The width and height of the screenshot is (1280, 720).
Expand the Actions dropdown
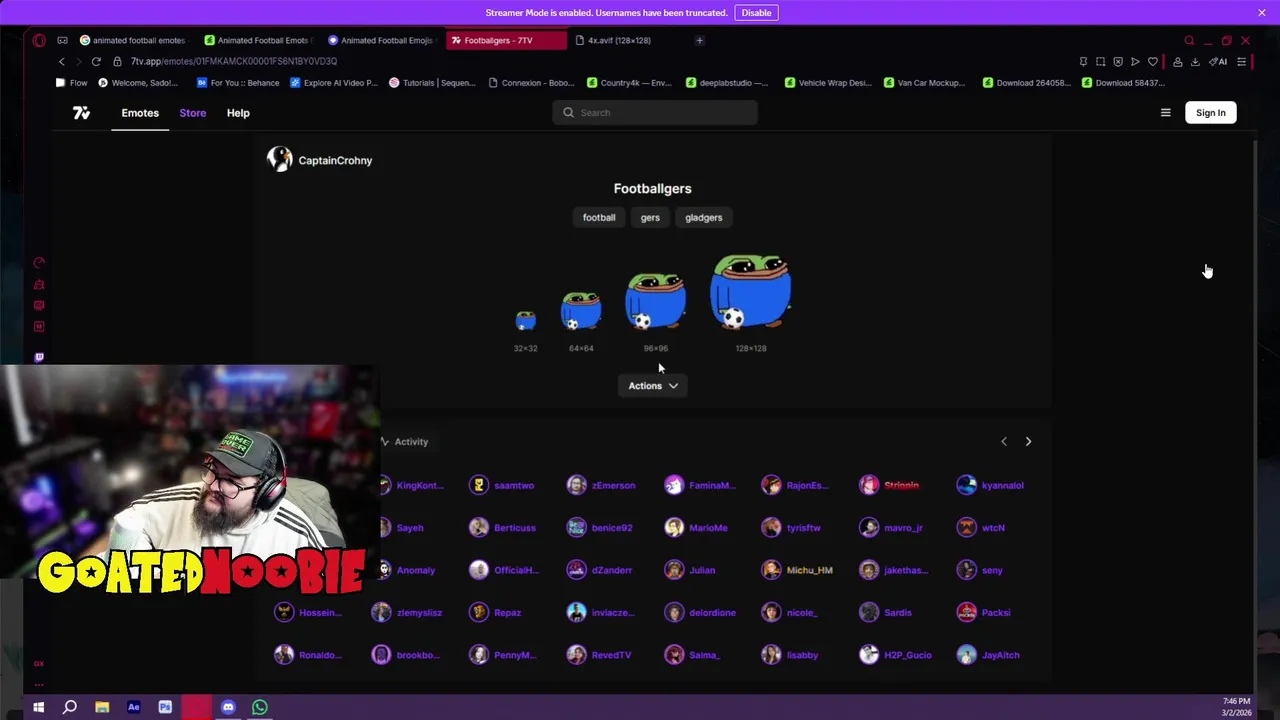652,385
